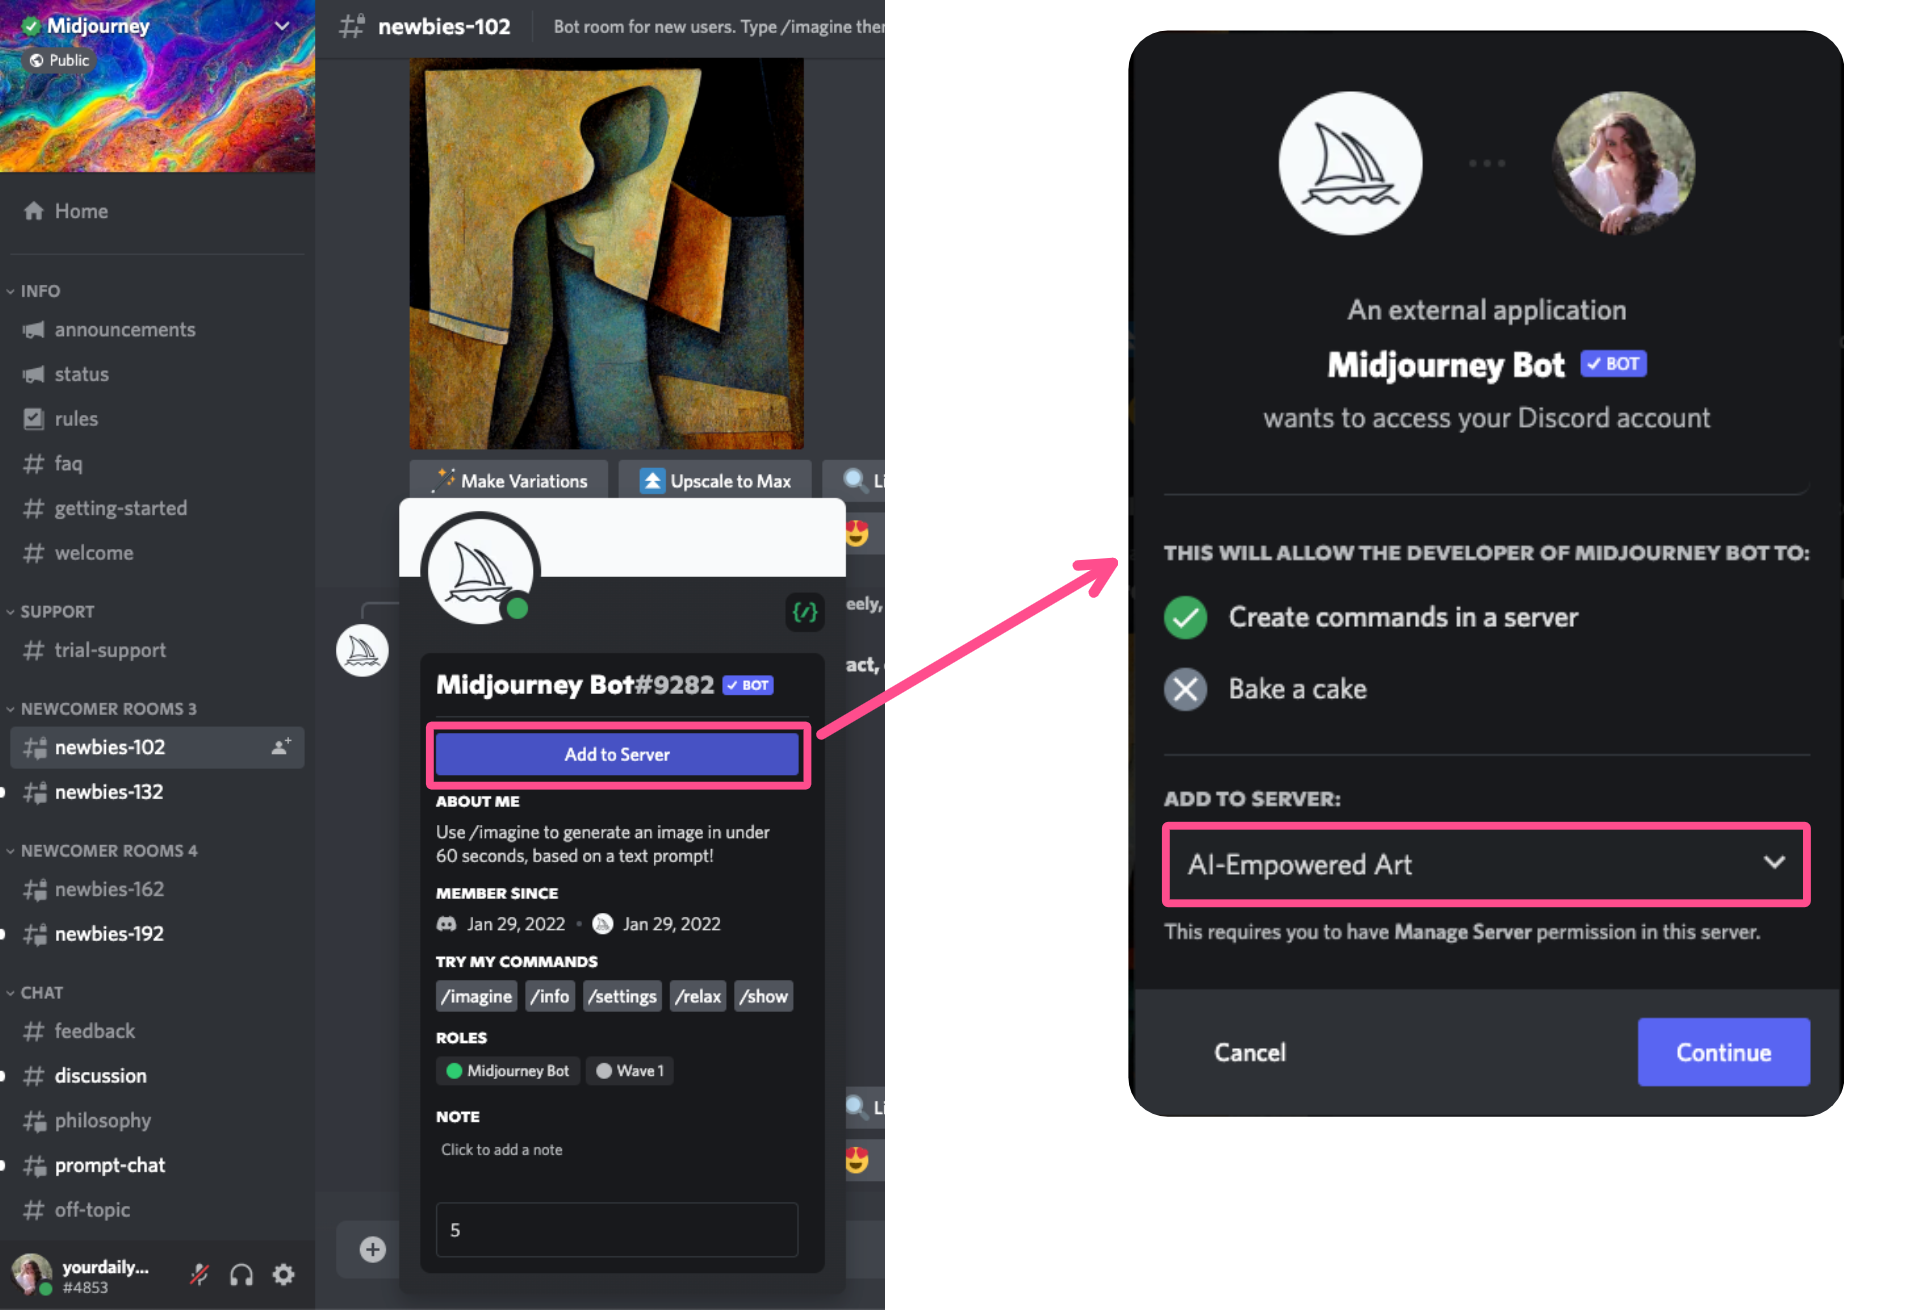Click the Add to Server button
The height and width of the screenshot is (1310, 1920).
point(617,754)
